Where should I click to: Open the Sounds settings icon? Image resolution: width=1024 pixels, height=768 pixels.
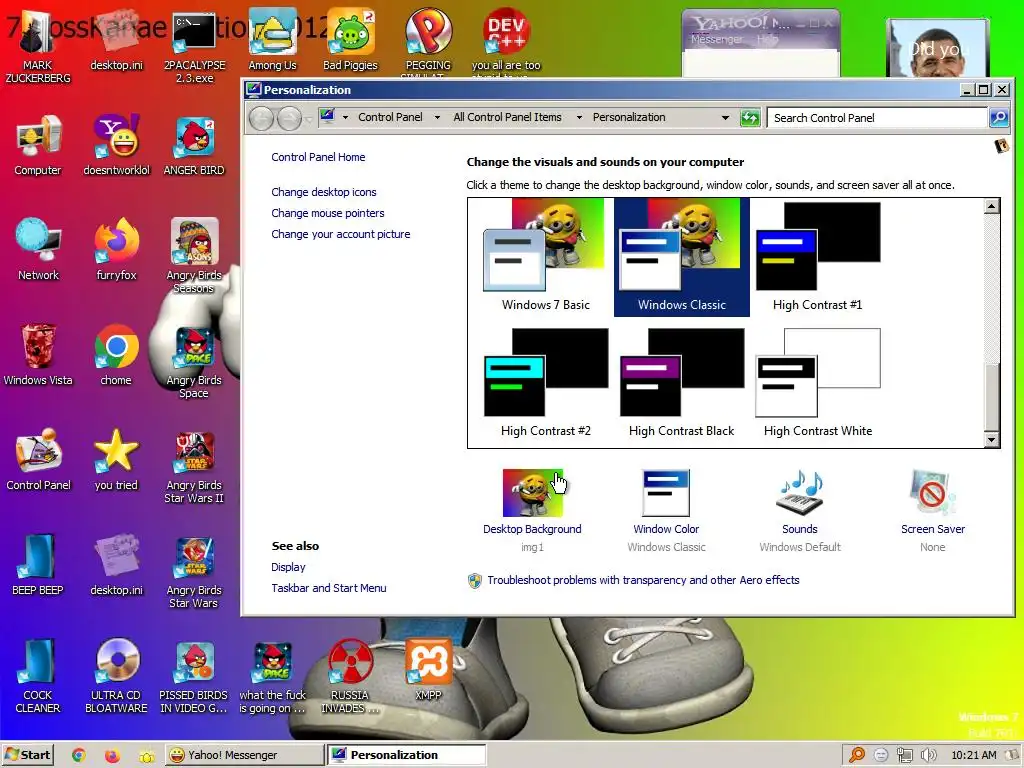tap(799, 493)
